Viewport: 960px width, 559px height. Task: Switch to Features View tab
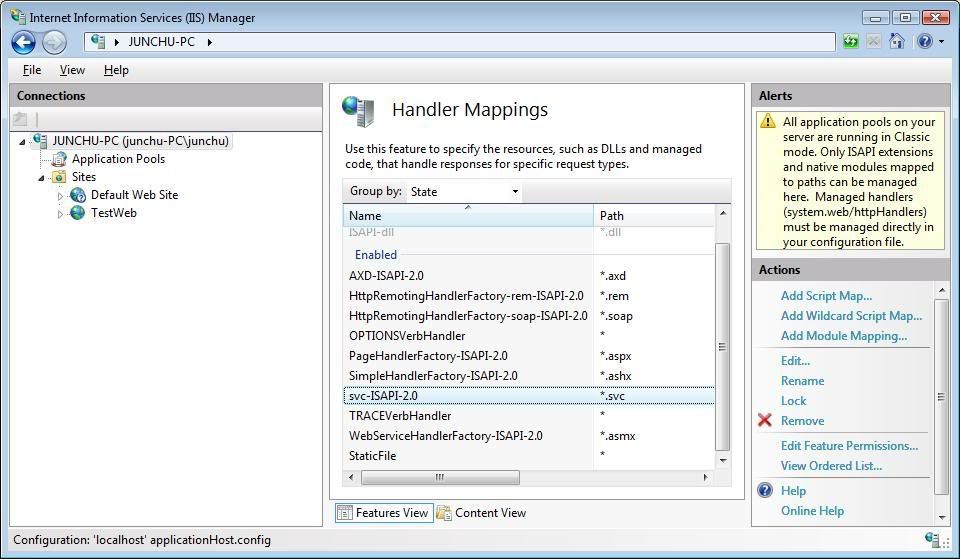[x=384, y=512]
